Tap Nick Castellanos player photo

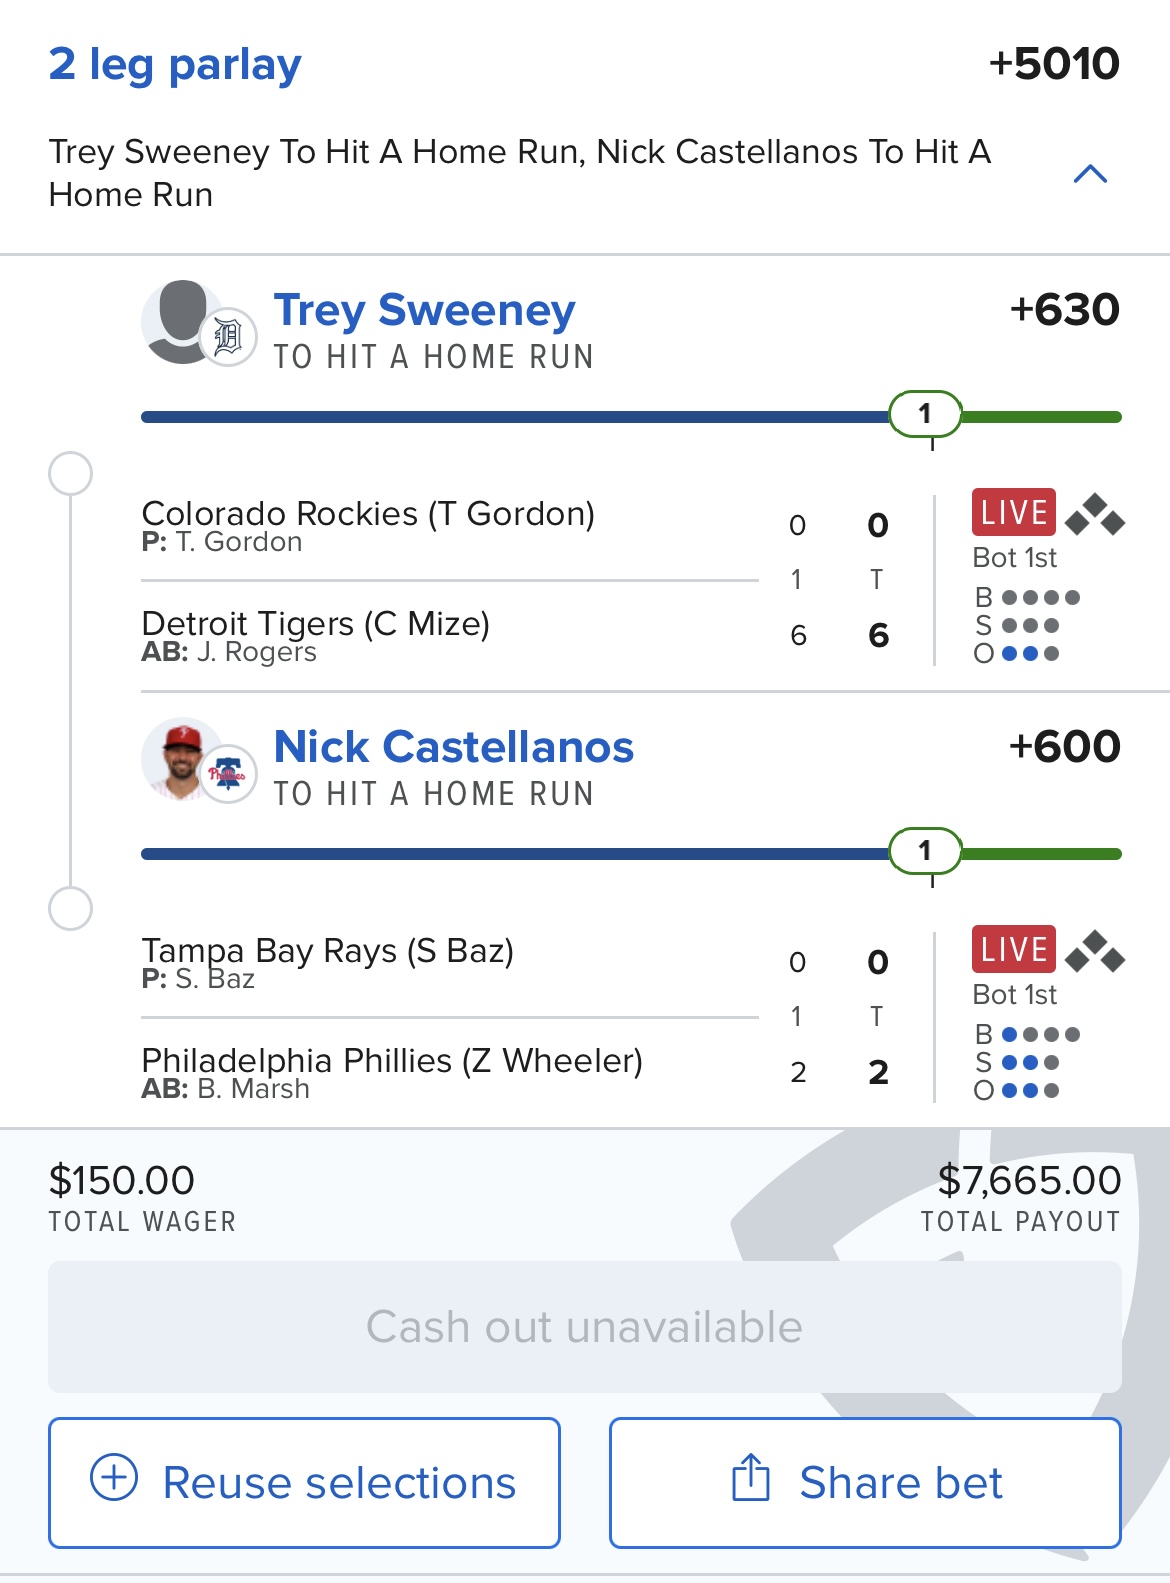(x=180, y=757)
